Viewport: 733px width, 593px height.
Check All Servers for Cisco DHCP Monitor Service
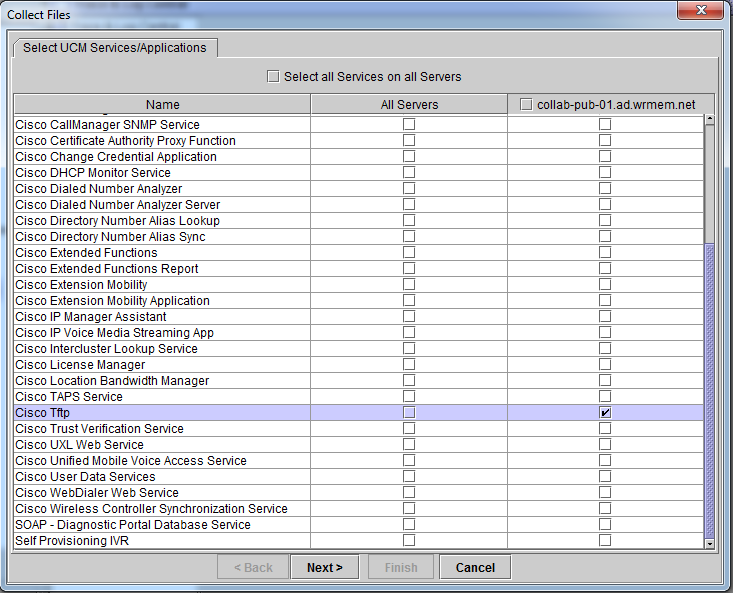tap(409, 172)
